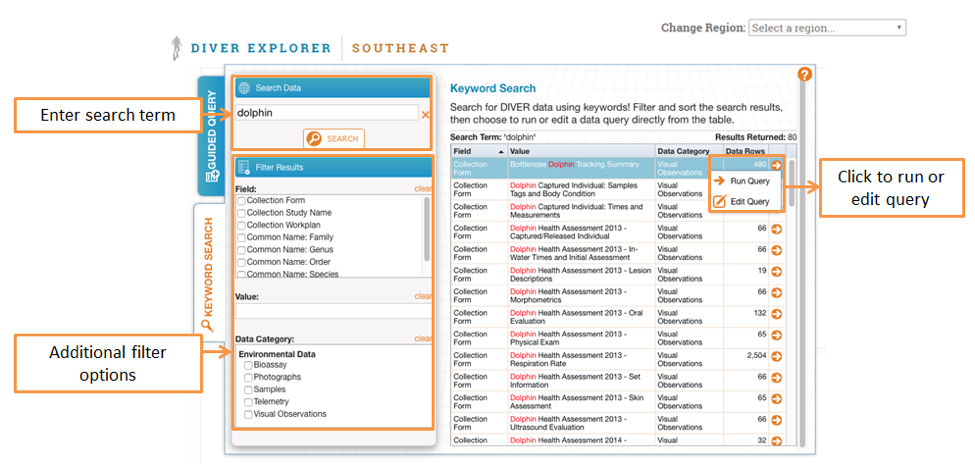Enable the Samples data category checkbox
The height and width of the screenshot is (466, 975).
click(248, 389)
